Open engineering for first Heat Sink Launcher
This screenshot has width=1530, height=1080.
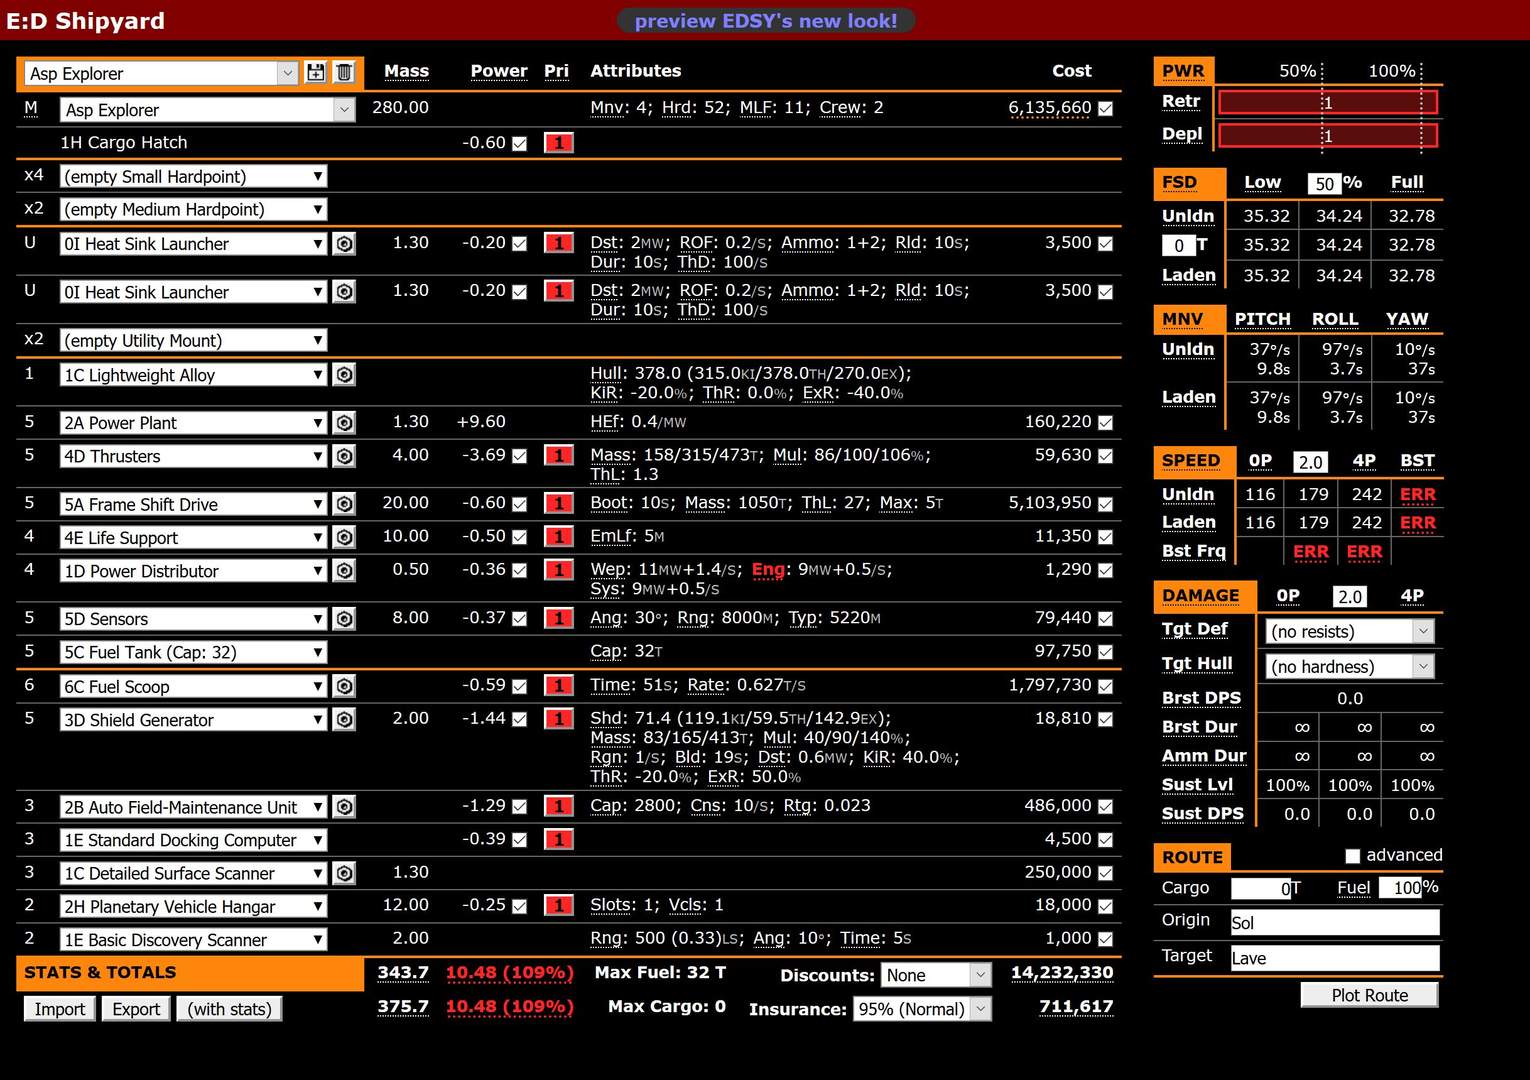[x=344, y=243]
